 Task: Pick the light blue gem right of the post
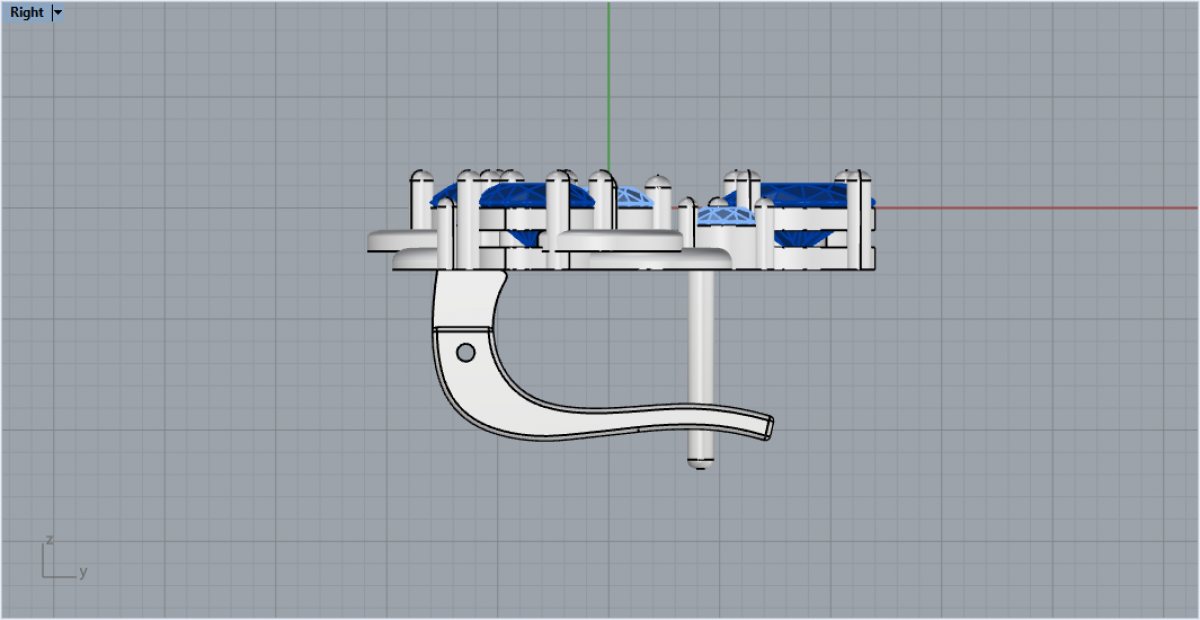724,215
